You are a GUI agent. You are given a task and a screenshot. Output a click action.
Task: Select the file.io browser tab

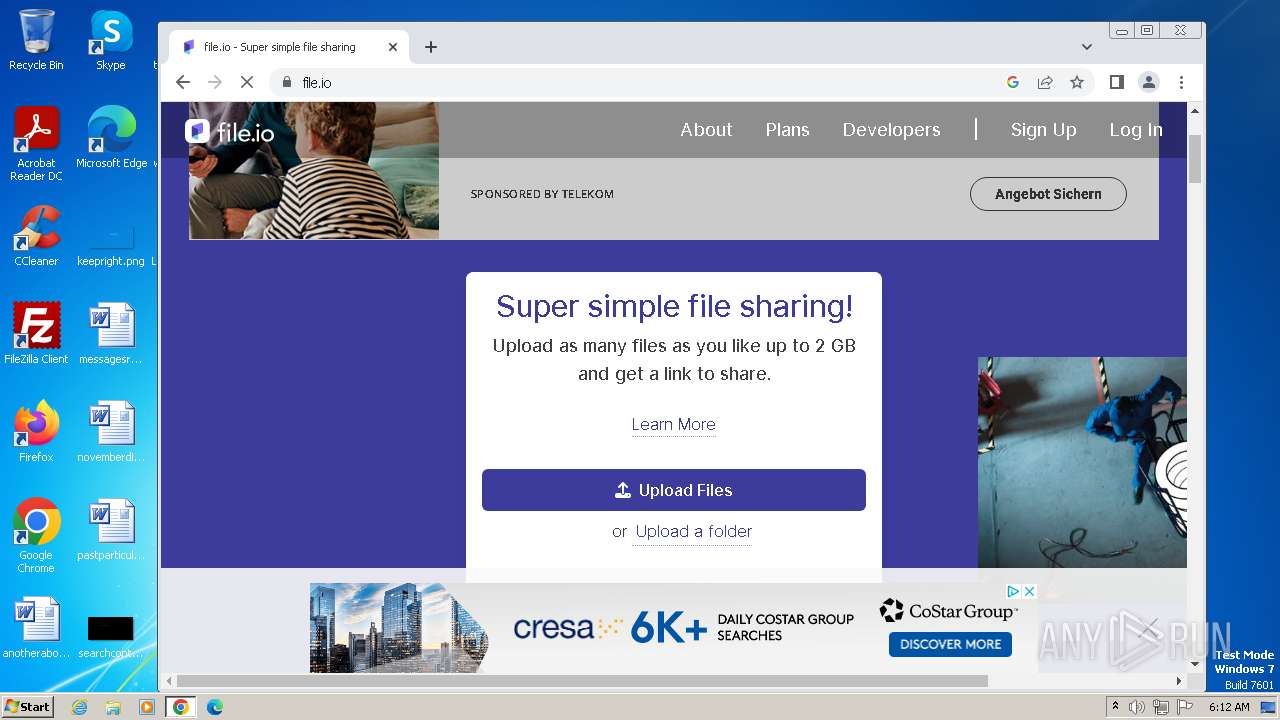point(288,47)
